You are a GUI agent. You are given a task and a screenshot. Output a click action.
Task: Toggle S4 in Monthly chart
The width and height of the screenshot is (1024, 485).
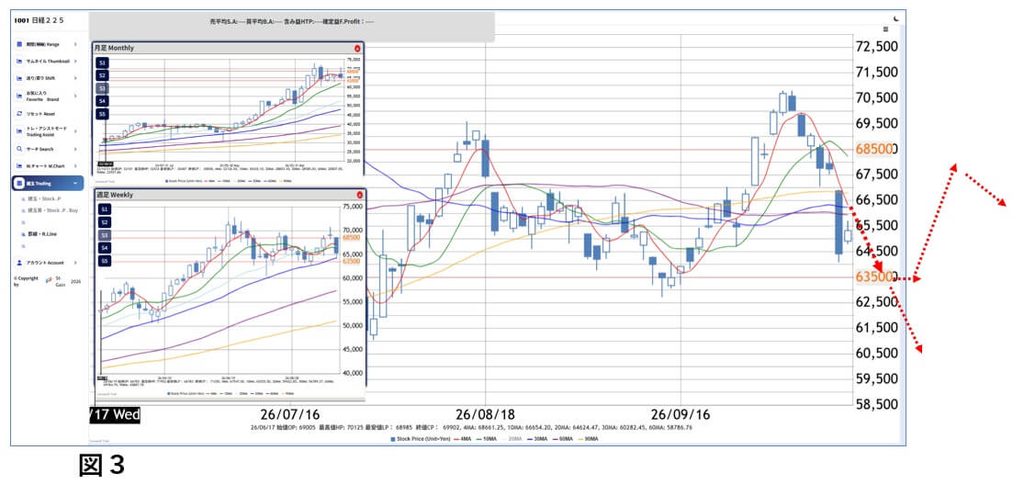click(x=102, y=101)
